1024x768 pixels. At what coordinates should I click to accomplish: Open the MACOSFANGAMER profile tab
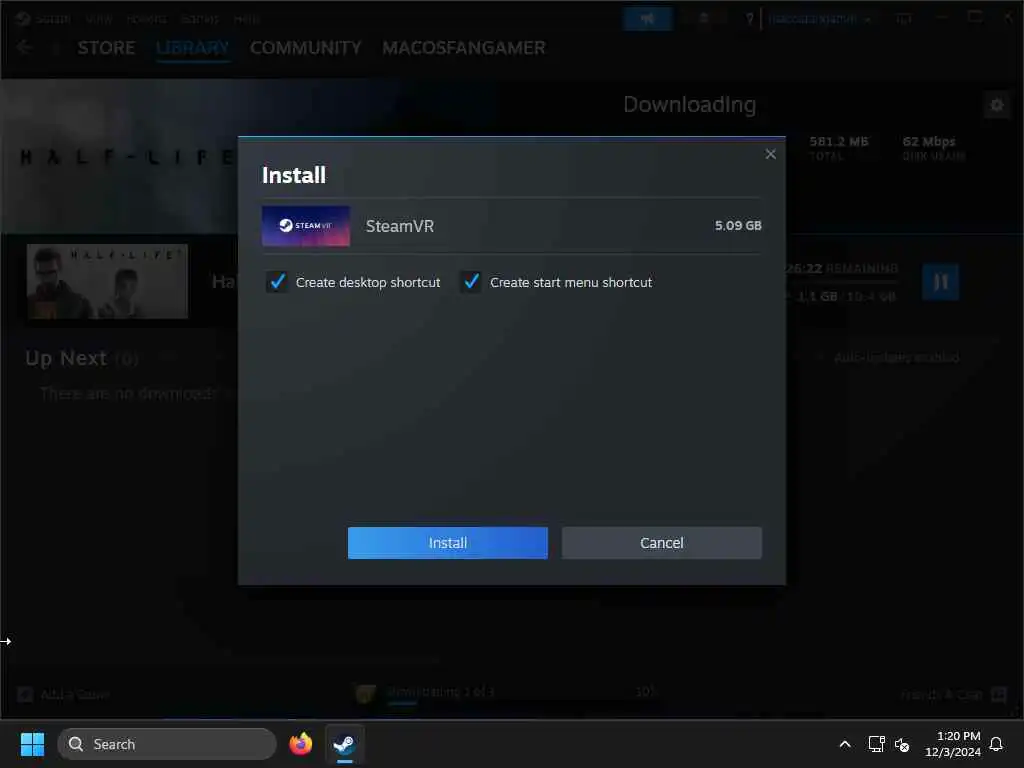[x=464, y=48]
